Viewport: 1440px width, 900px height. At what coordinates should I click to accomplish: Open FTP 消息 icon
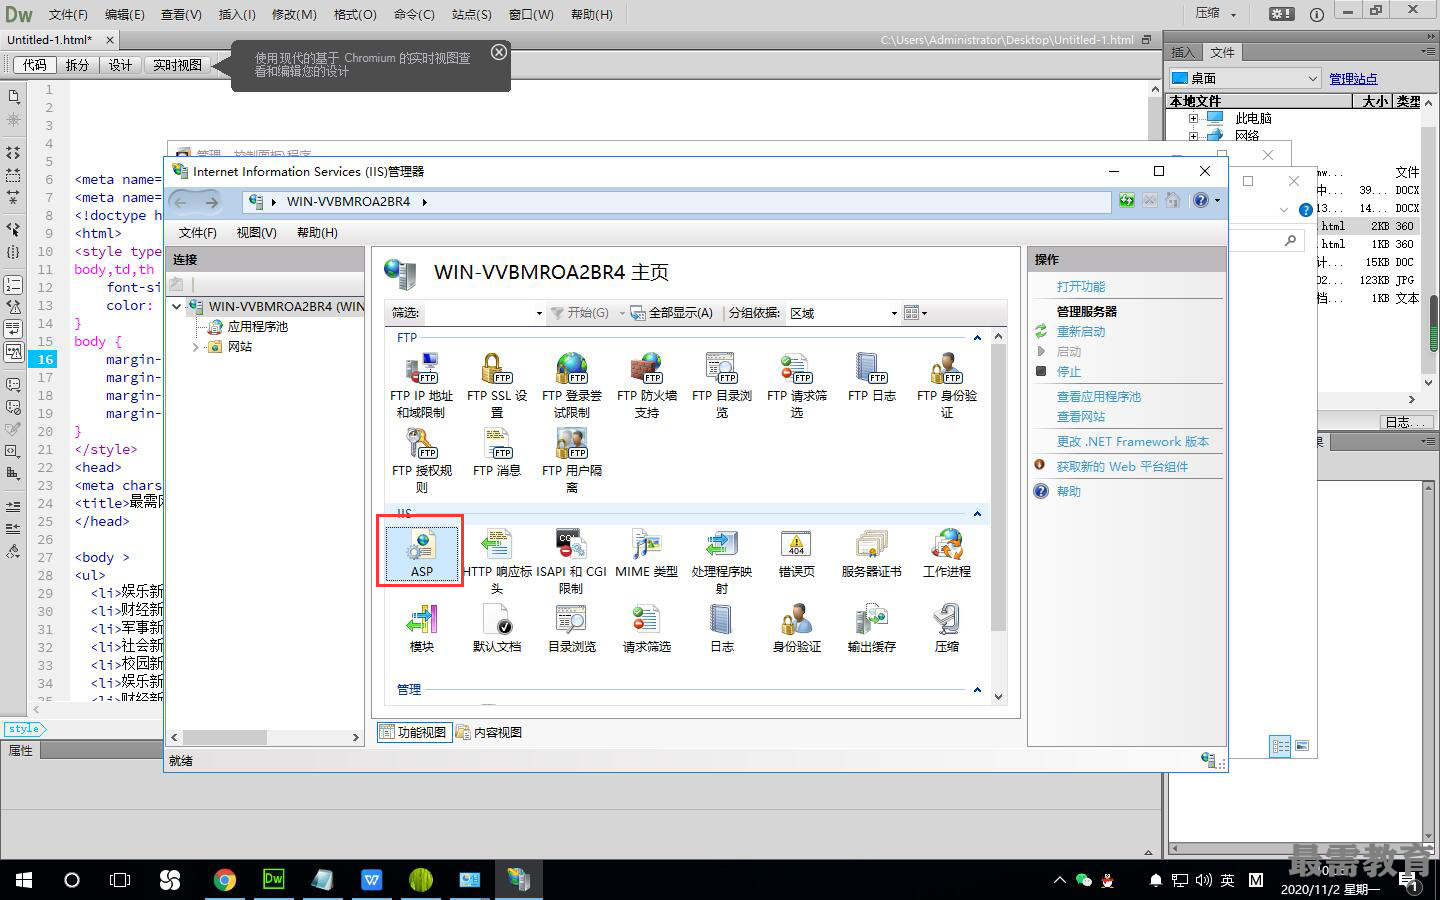tap(497, 452)
